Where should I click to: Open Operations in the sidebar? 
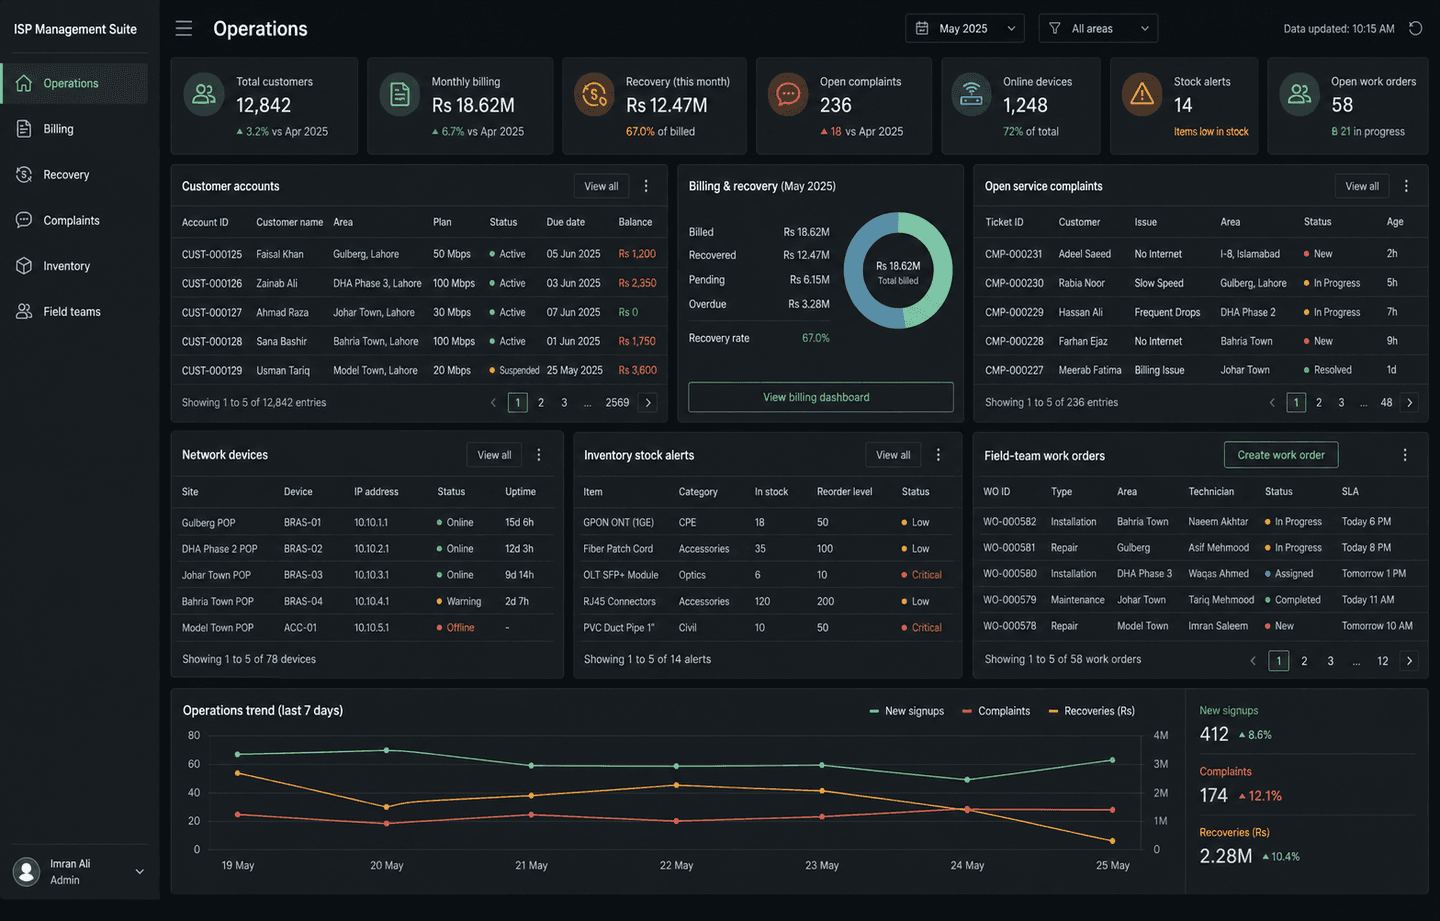click(x=75, y=83)
